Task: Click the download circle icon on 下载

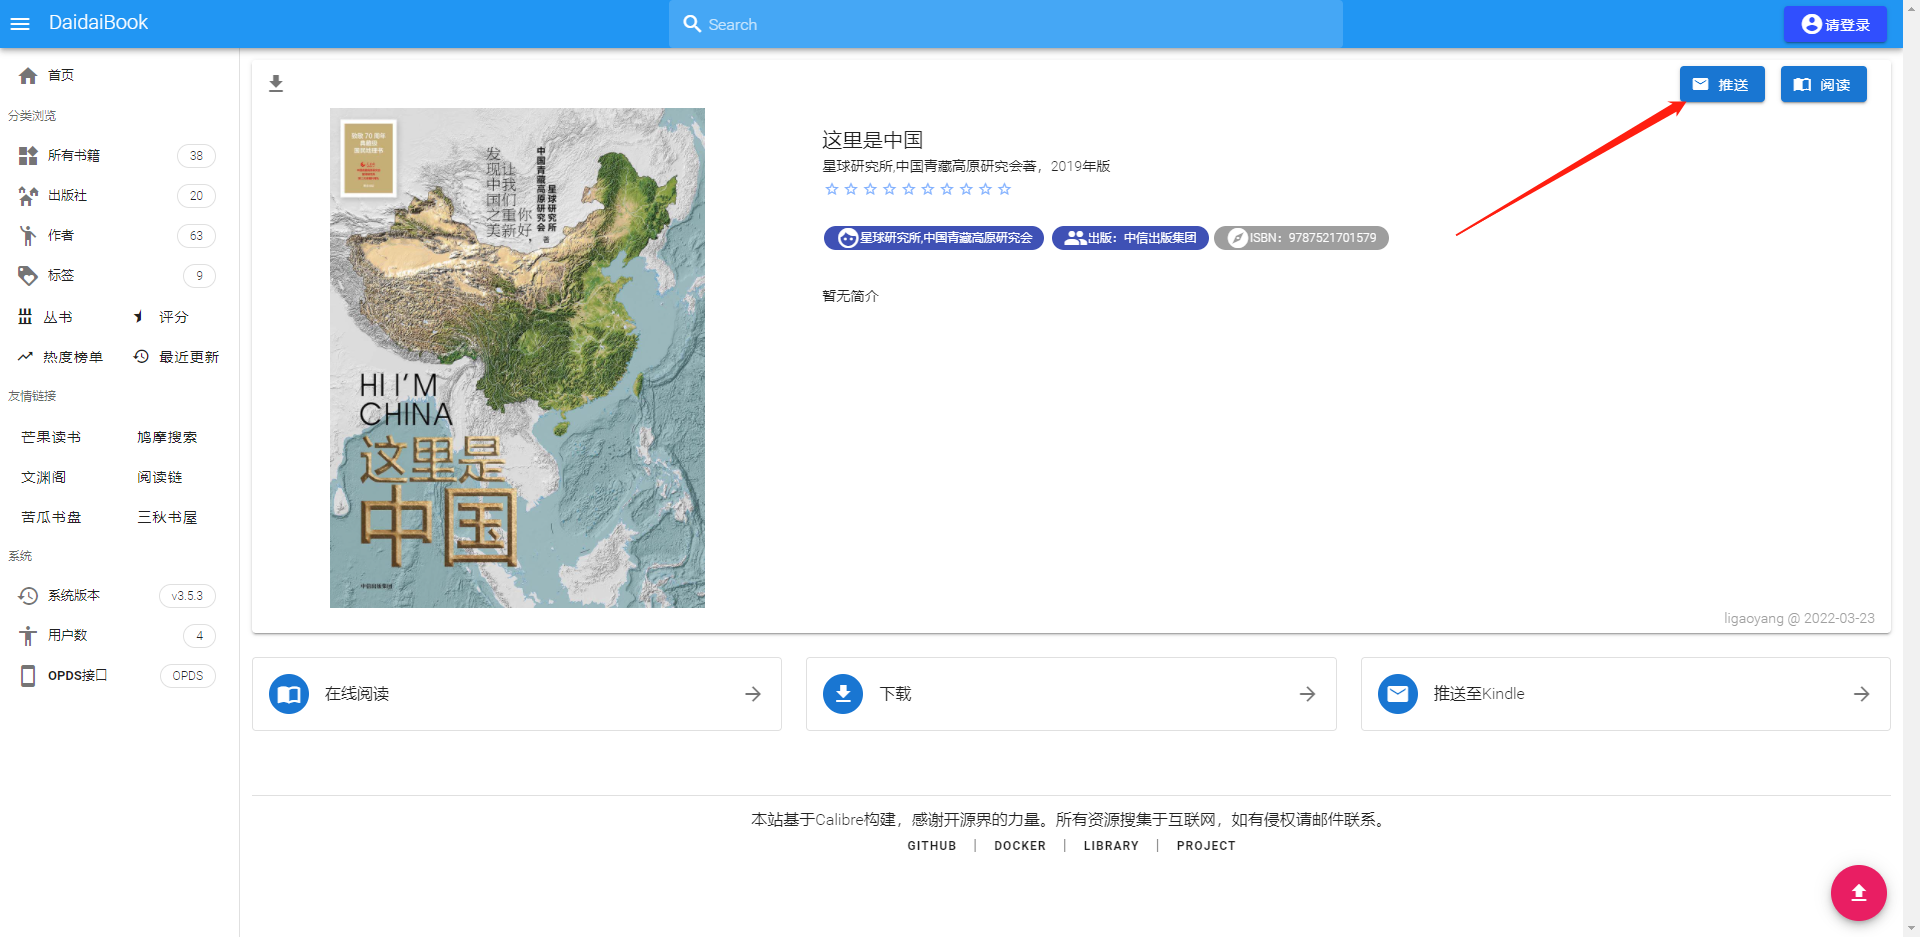Action: tap(843, 694)
